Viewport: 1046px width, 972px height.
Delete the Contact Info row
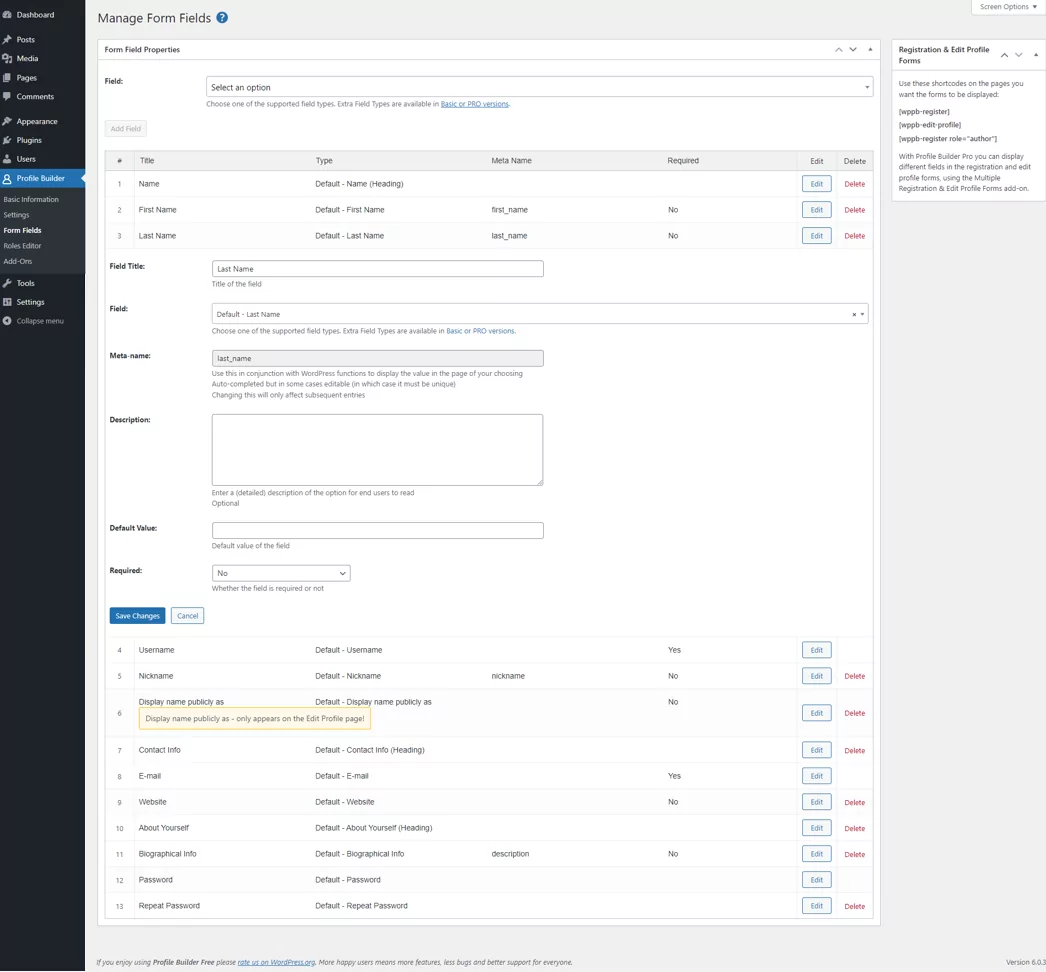pyautogui.click(x=855, y=751)
